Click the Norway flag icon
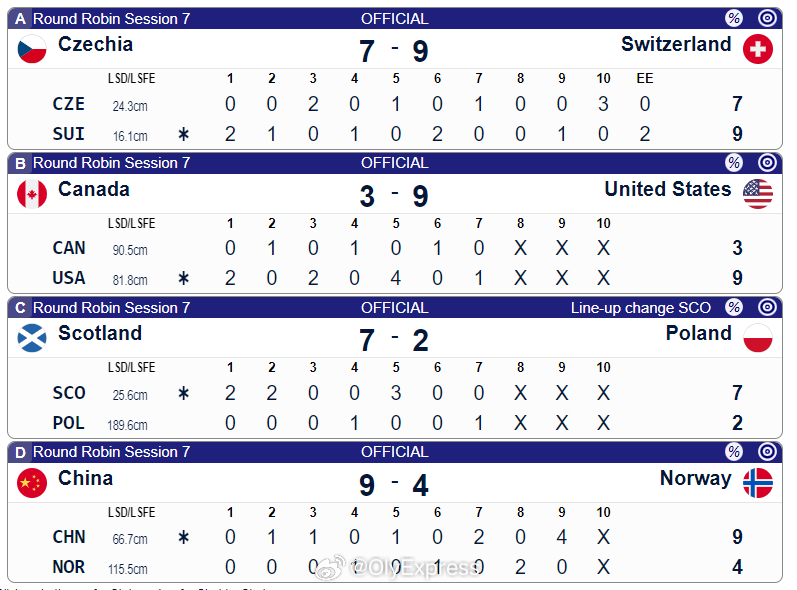 coord(758,483)
